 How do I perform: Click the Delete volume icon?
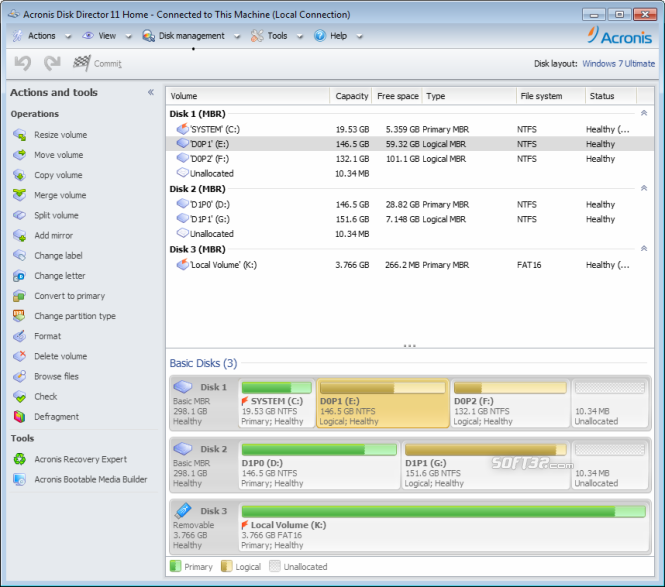point(20,356)
